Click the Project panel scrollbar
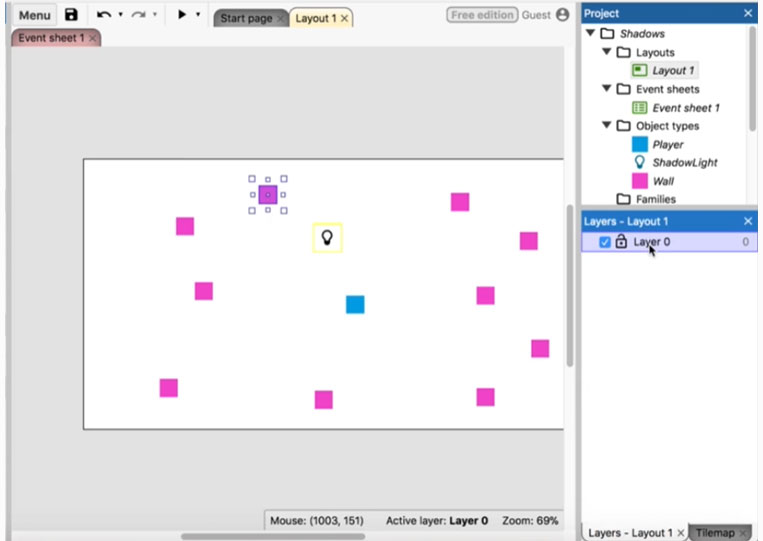Screen dimensions: 763x541 click(x=752, y=78)
